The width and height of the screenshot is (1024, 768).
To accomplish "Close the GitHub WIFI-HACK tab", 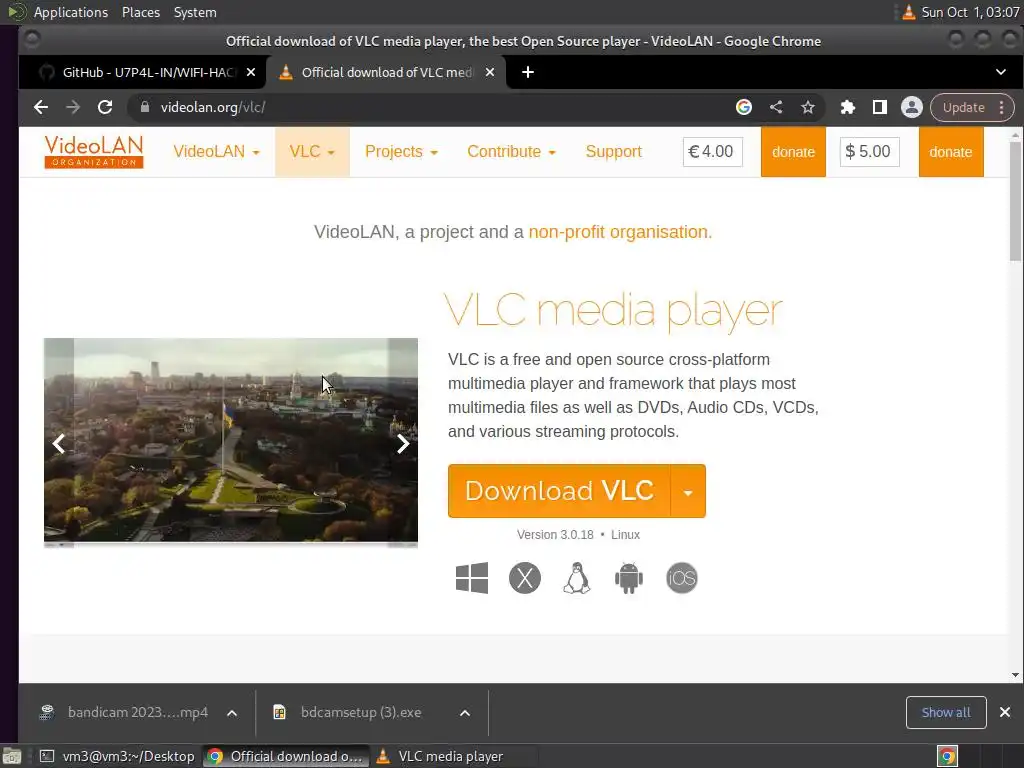I will pyautogui.click(x=251, y=72).
